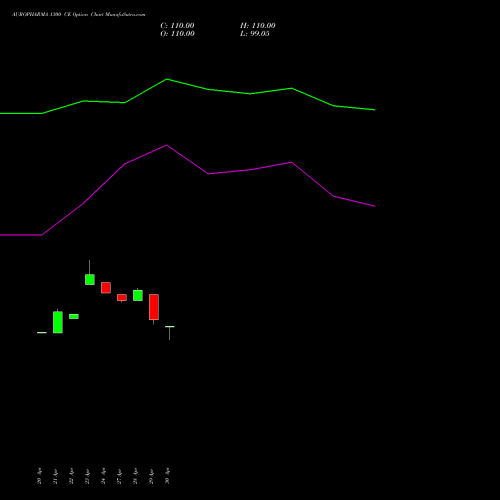Click the 23 Apr green candle with long upper wick
Viewport: 500px width, 500px height.
point(90,279)
